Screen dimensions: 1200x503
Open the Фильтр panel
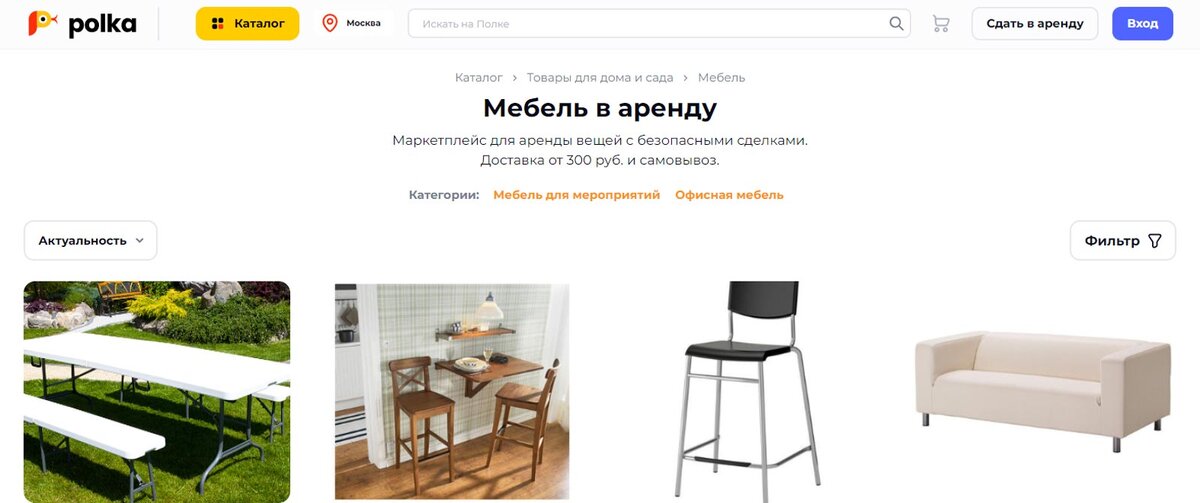tap(1122, 241)
